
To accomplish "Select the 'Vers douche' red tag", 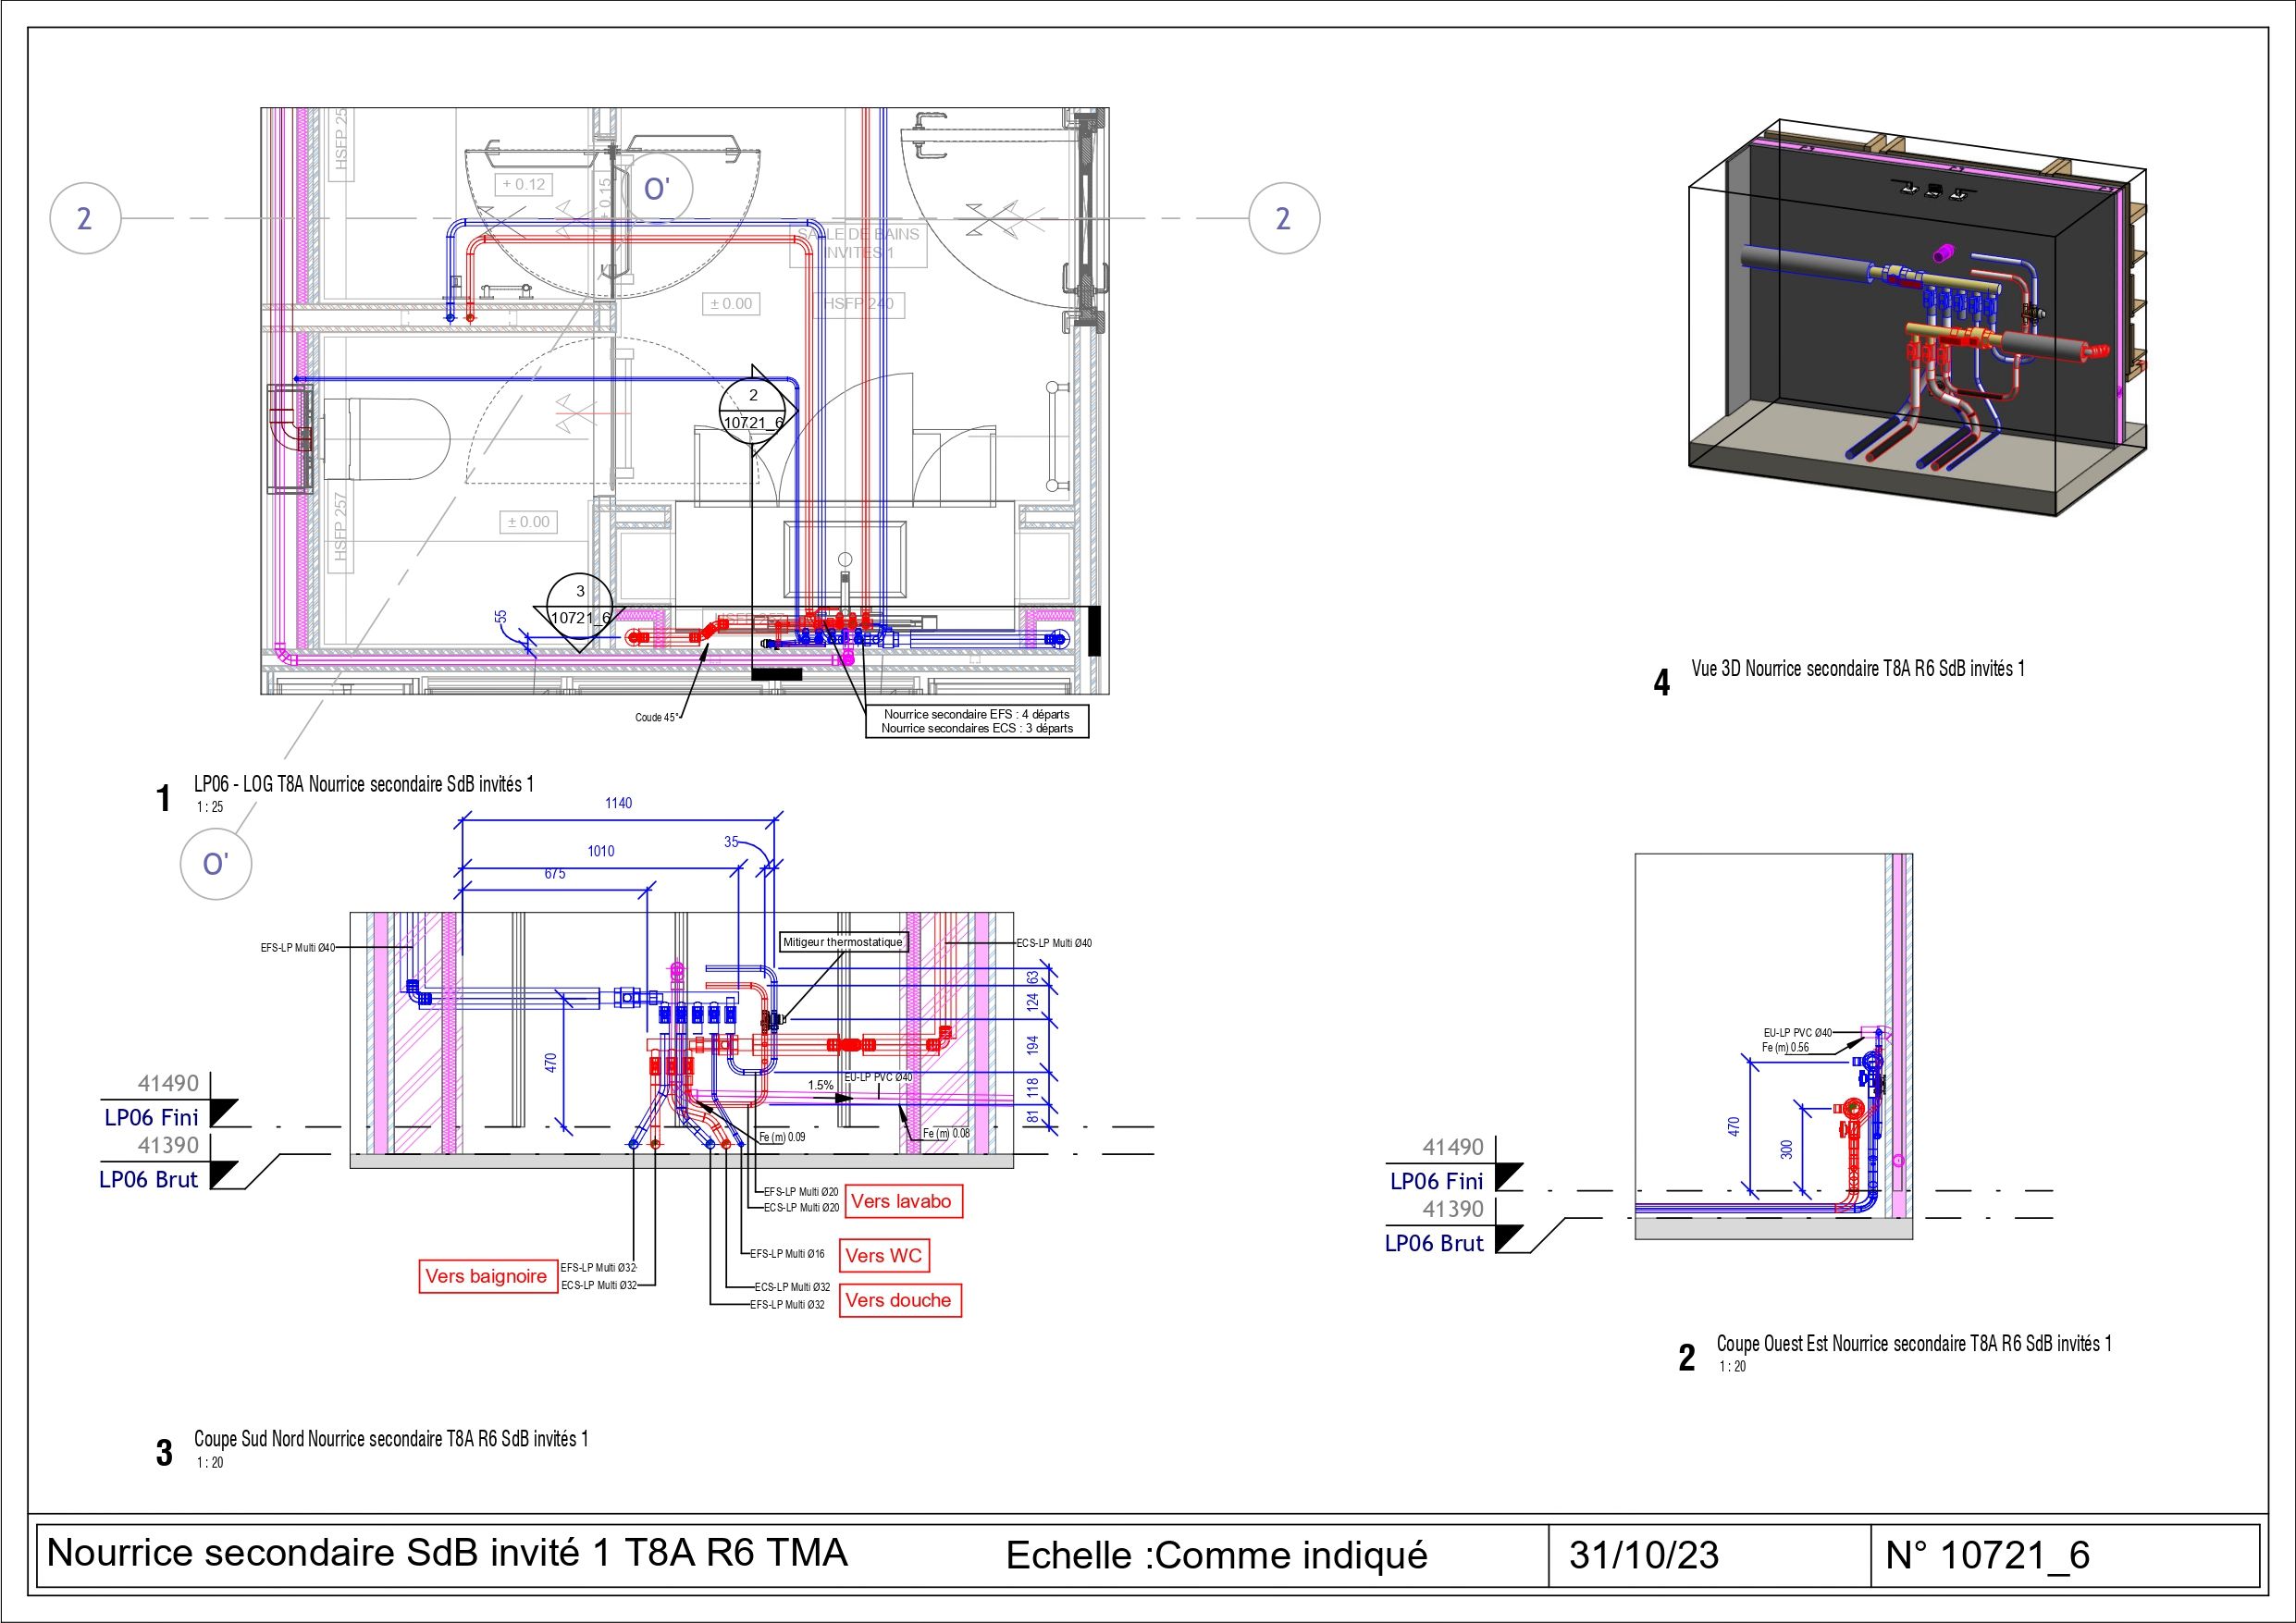I will (x=898, y=1300).
